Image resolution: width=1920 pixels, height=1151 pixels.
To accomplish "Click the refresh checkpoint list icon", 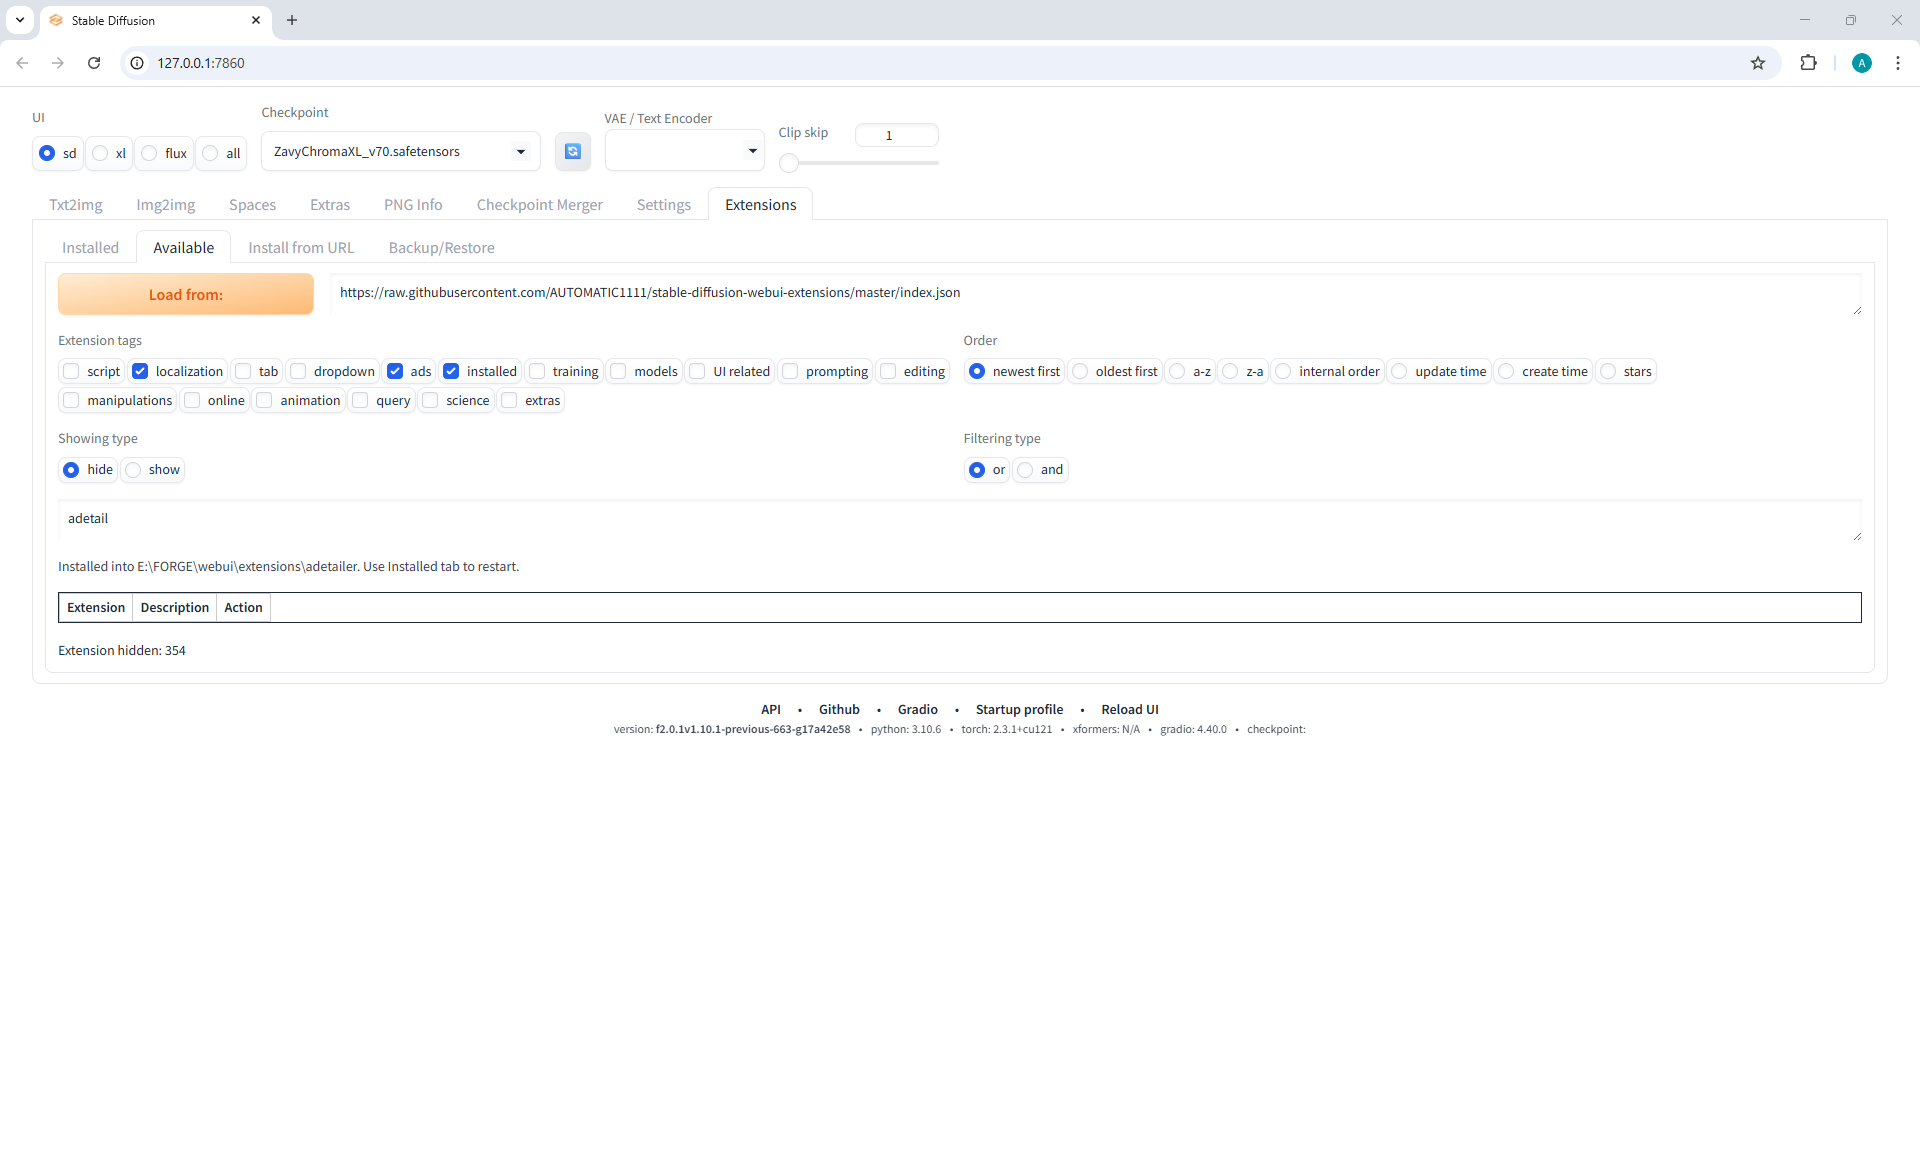I will (x=572, y=151).
